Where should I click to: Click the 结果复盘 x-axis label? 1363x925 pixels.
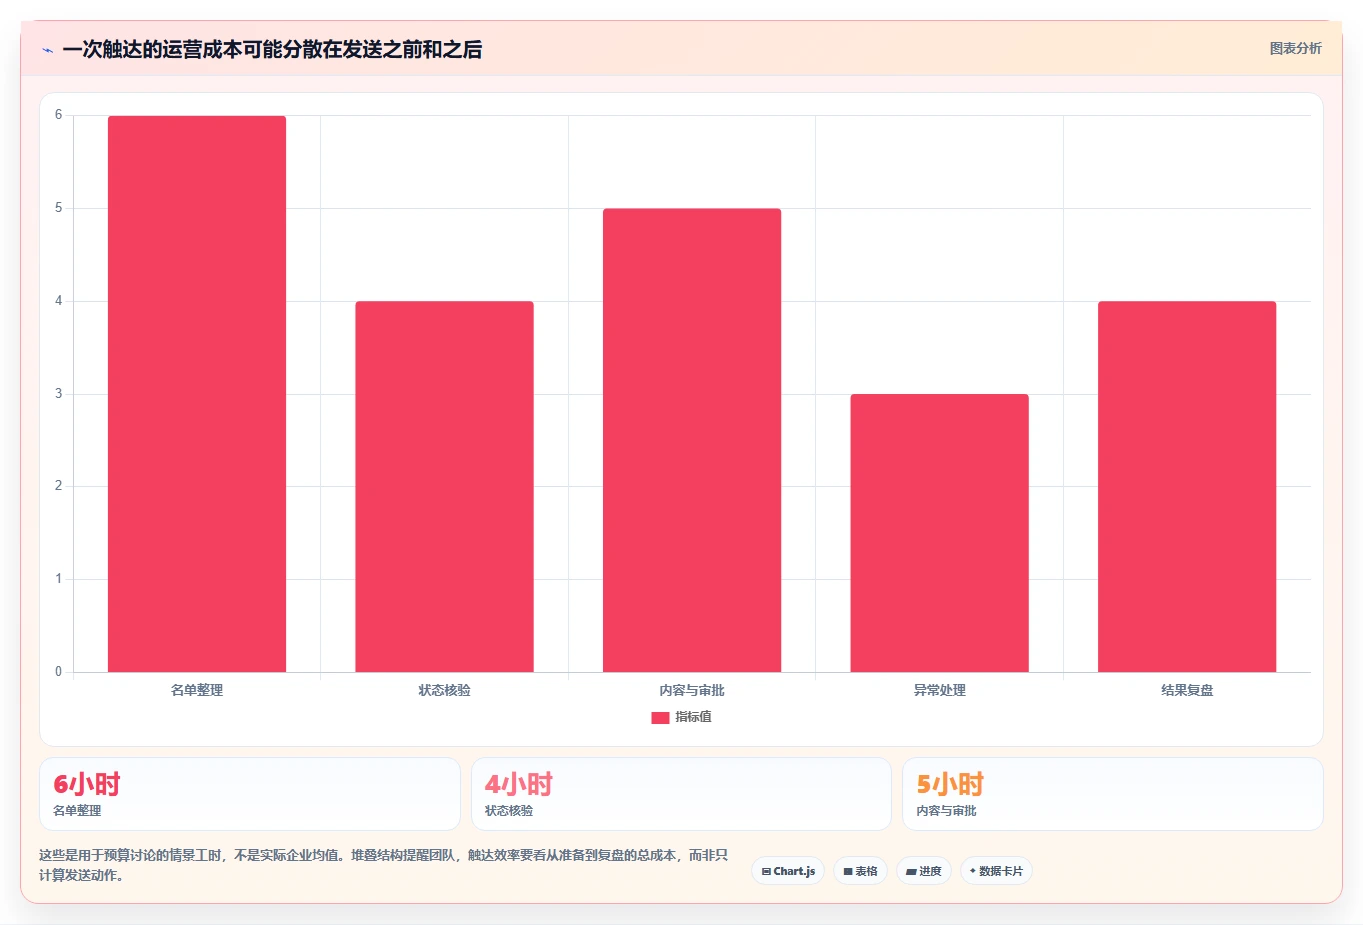(1187, 690)
